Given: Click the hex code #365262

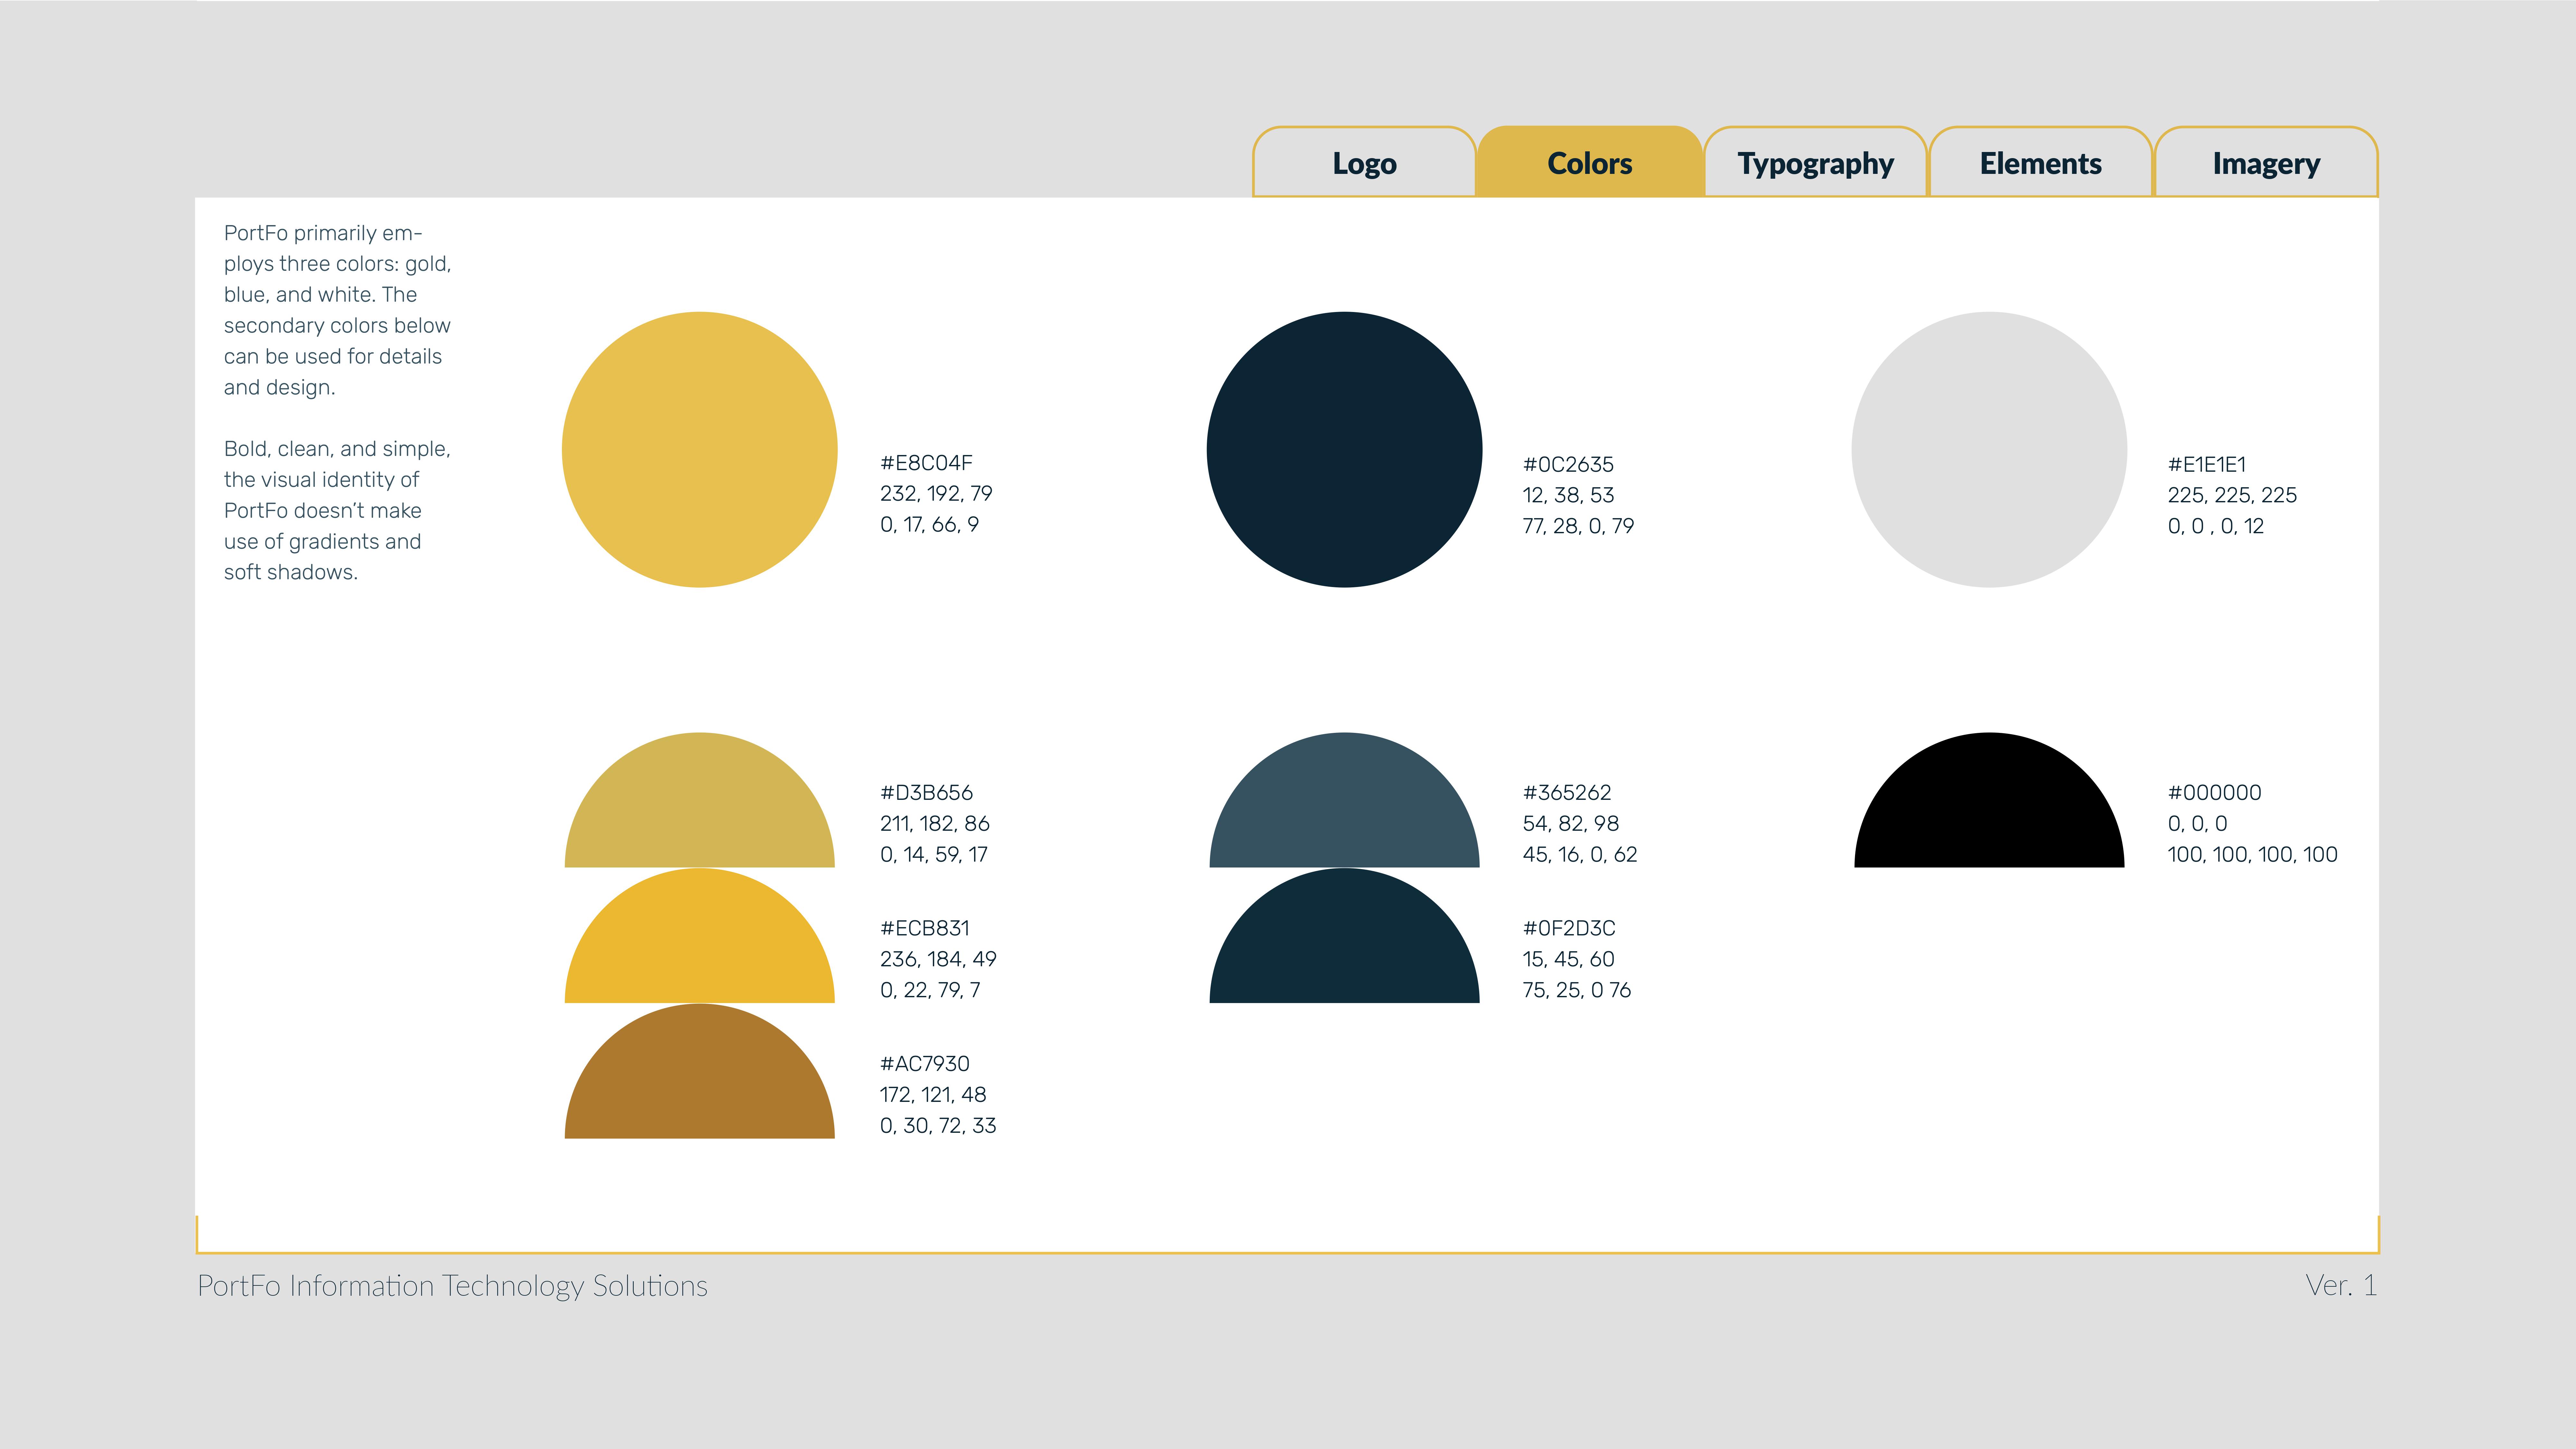Looking at the screenshot, I should pos(1567,793).
